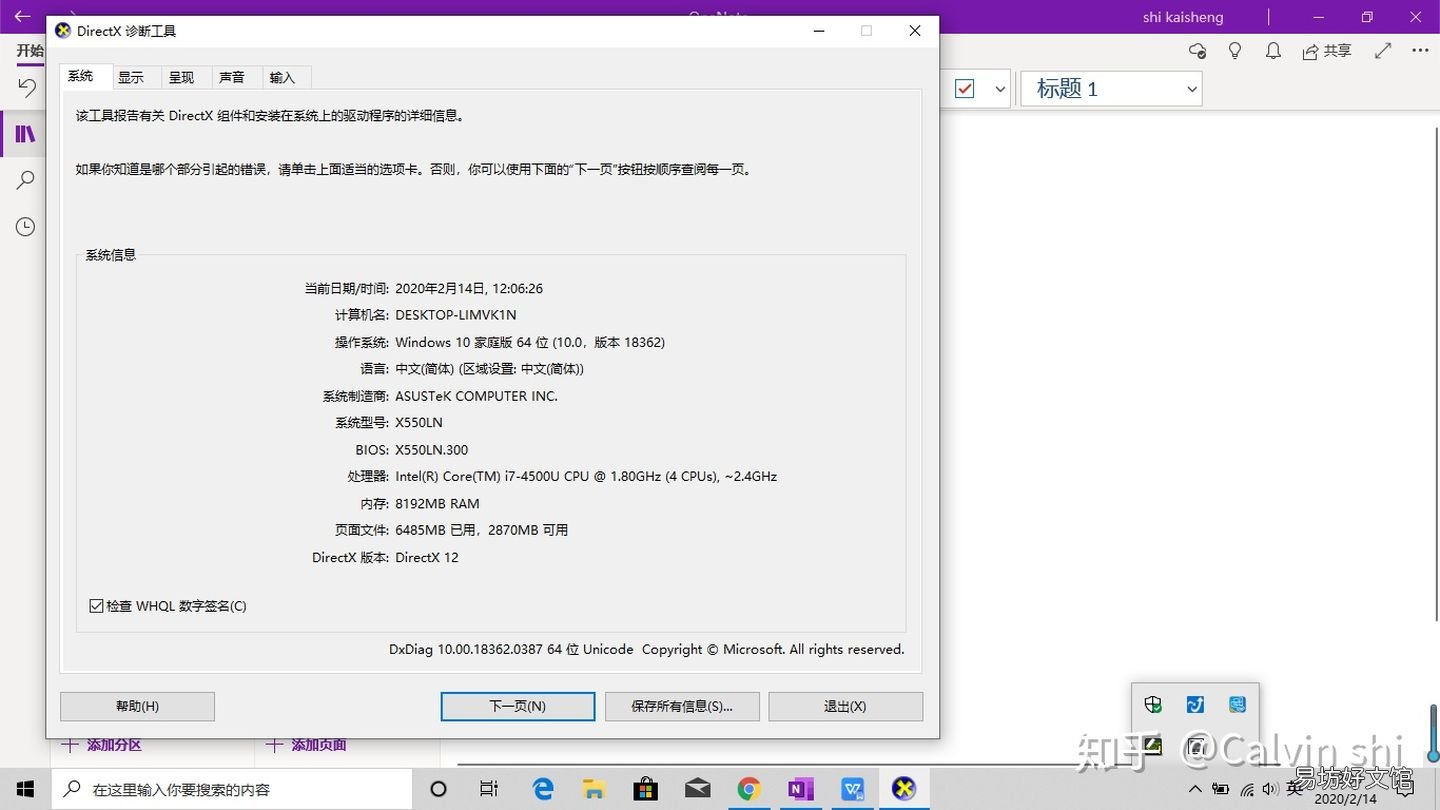The image size is (1440, 810).
Task: Minimize the DirectX 诊断工具 window
Action: coord(819,31)
